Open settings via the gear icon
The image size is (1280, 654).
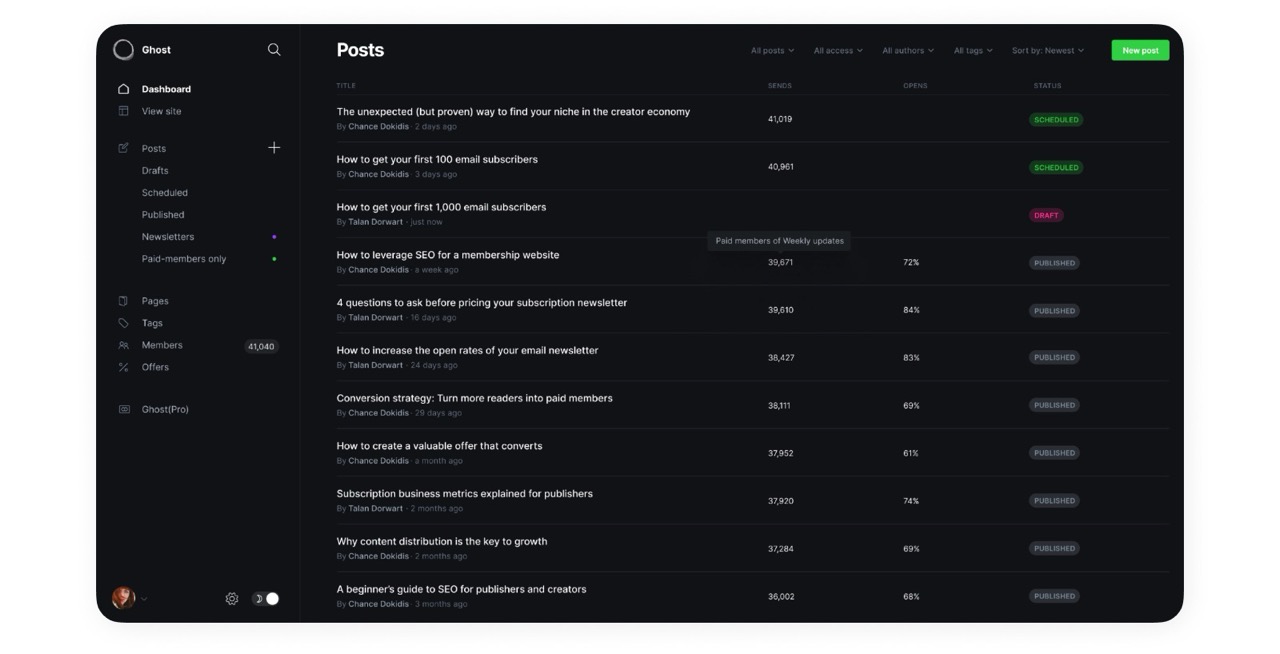coord(232,599)
